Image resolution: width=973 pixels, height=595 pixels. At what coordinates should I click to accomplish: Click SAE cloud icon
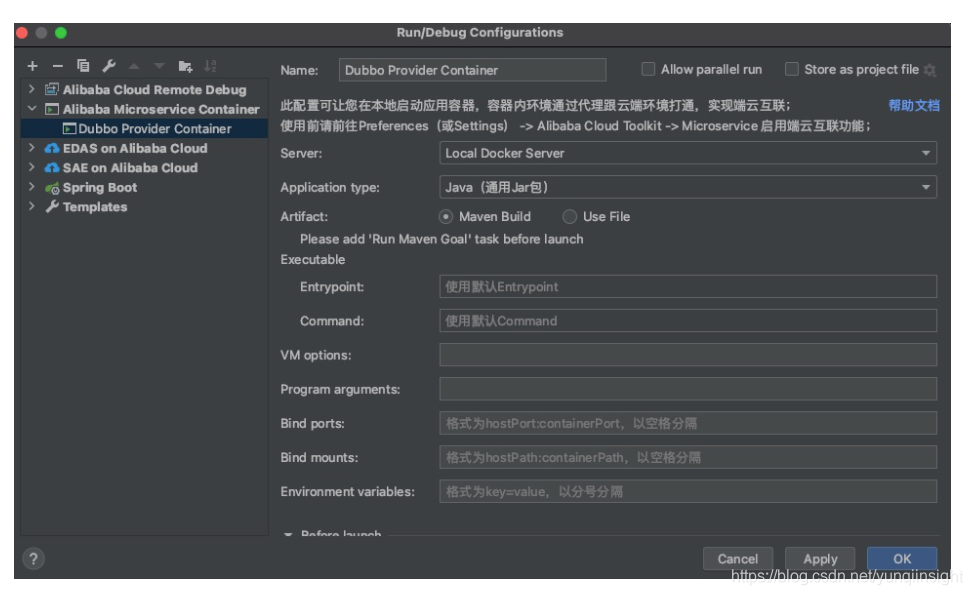tap(52, 168)
